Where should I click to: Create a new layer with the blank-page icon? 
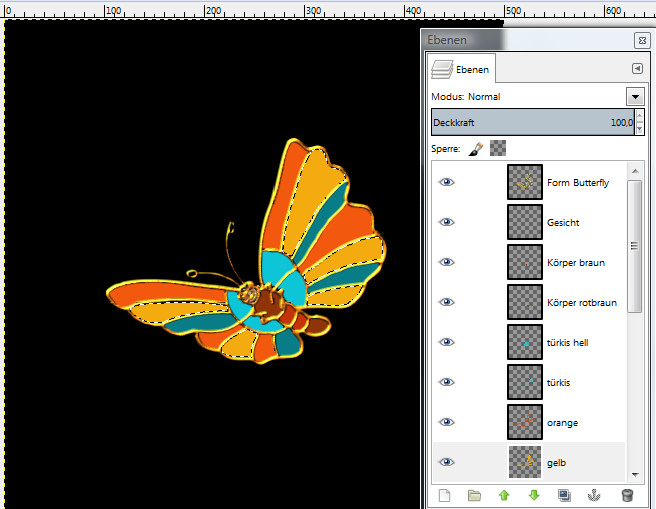[444, 495]
